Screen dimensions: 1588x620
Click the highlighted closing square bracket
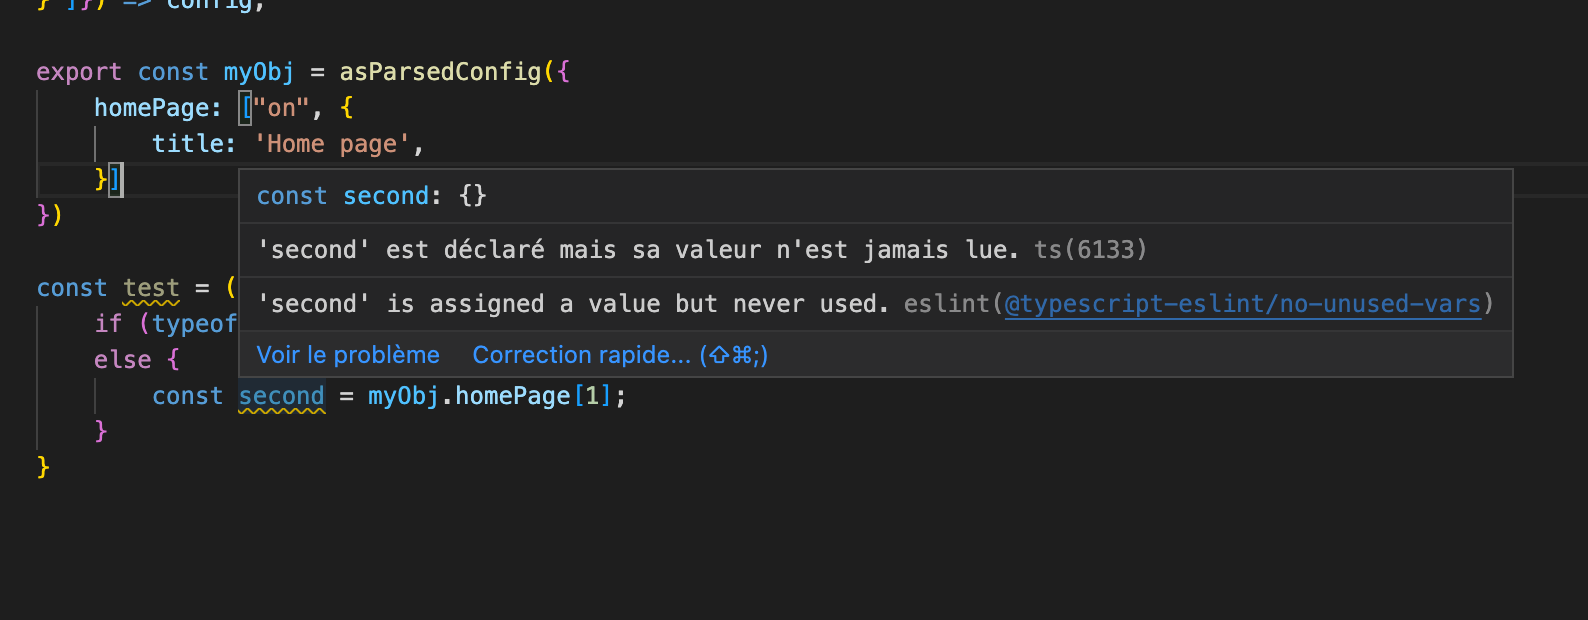coord(116,180)
